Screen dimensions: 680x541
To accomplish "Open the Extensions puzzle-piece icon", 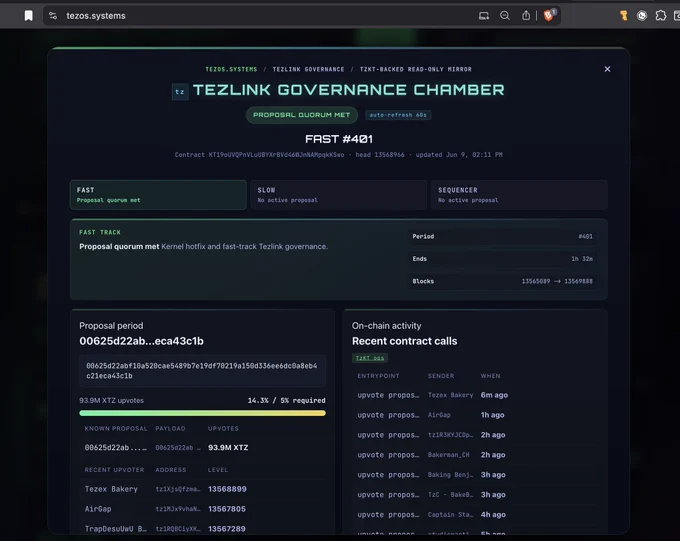I will click(x=660, y=16).
